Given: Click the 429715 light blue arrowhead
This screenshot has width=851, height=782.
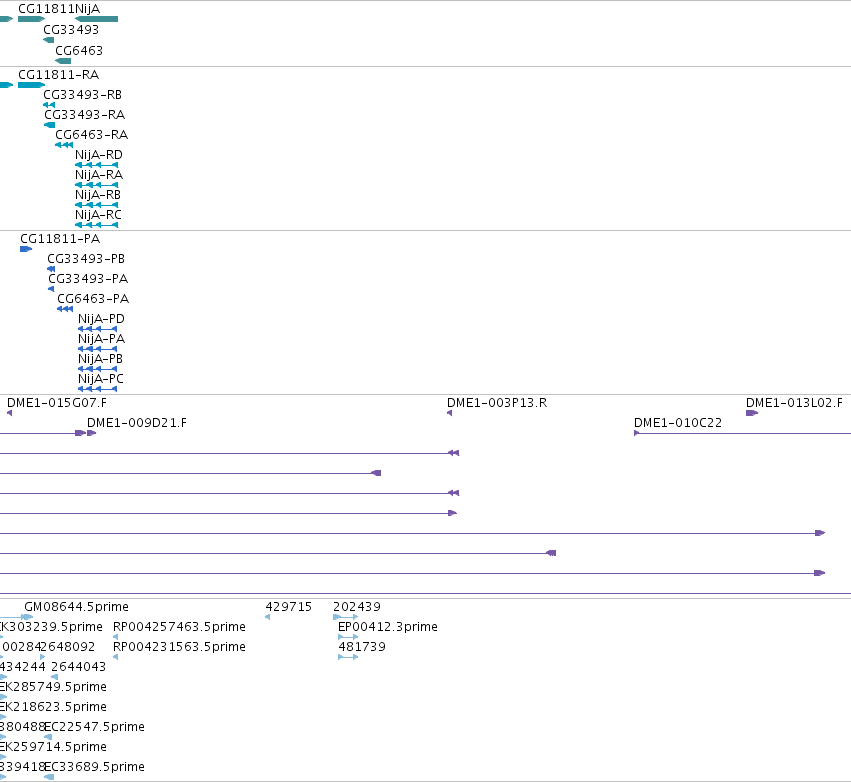Looking at the screenshot, I should point(268,617).
